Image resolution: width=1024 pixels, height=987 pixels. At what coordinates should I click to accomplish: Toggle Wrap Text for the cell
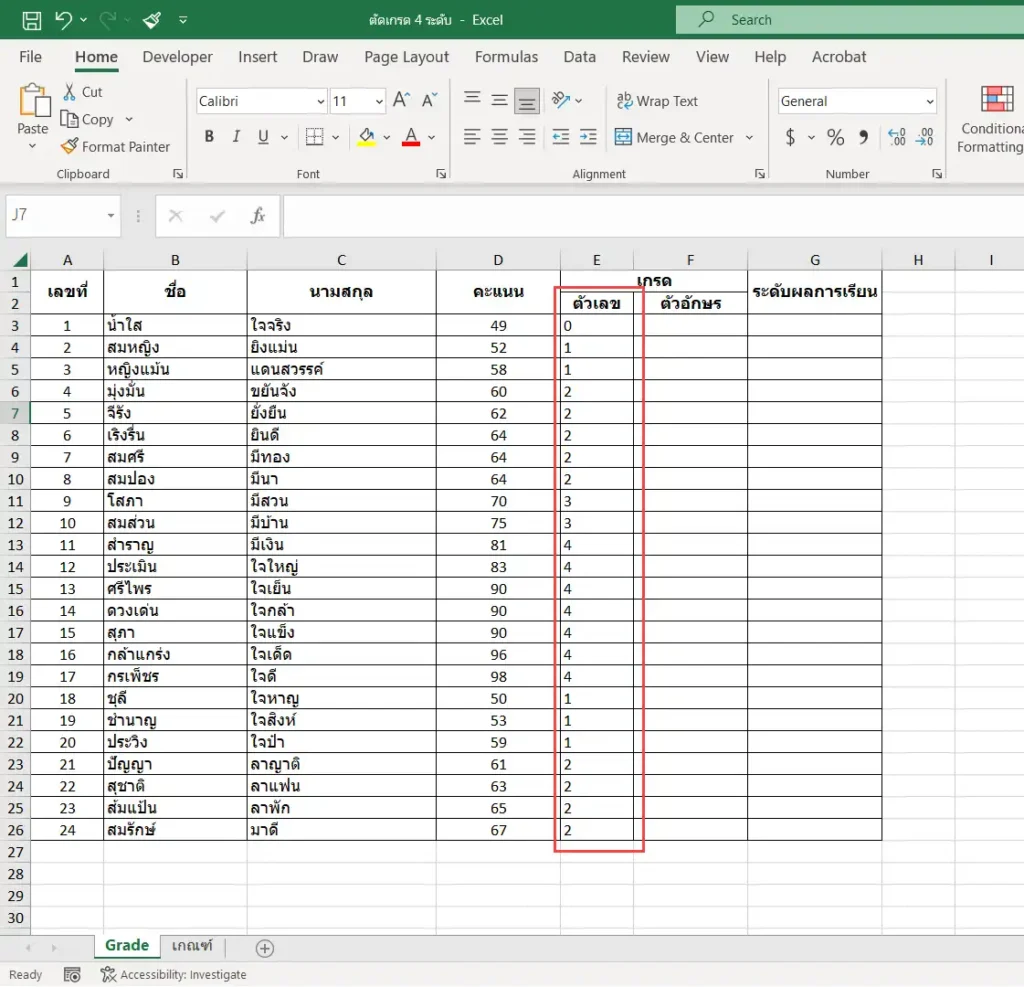(657, 101)
